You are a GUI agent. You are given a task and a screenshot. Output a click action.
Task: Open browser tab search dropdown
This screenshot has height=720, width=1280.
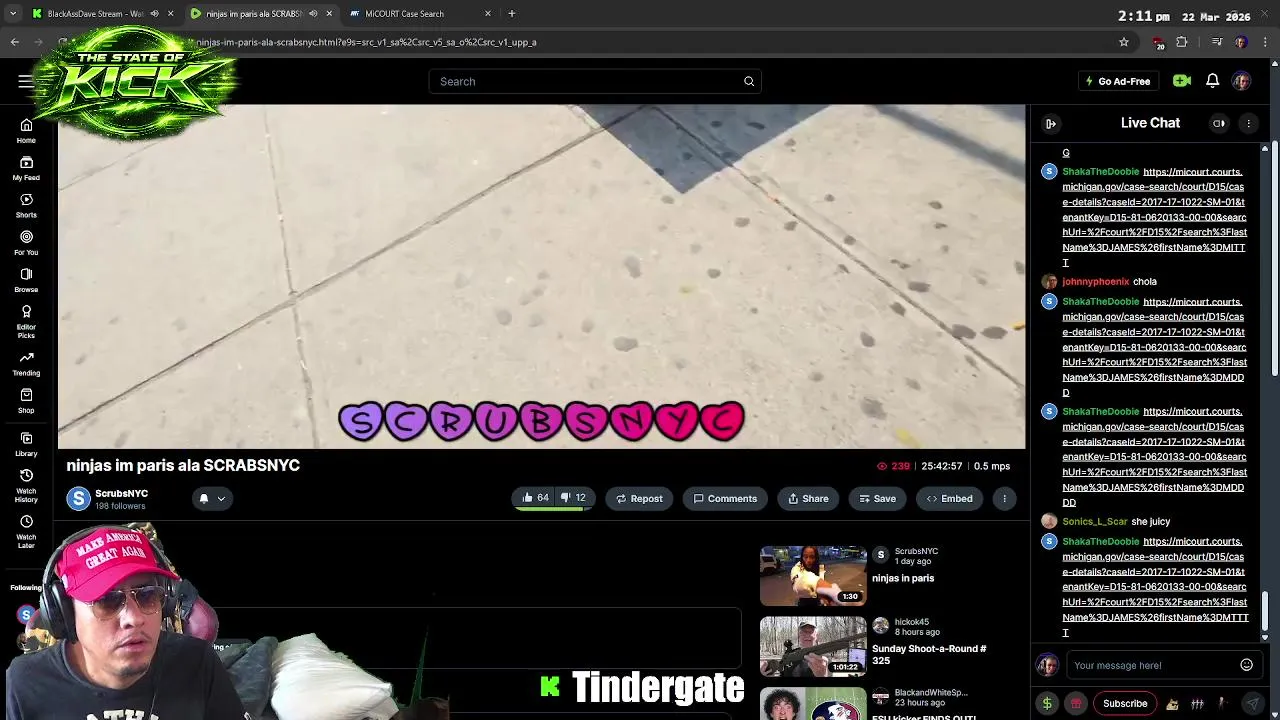tap(13, 14)
